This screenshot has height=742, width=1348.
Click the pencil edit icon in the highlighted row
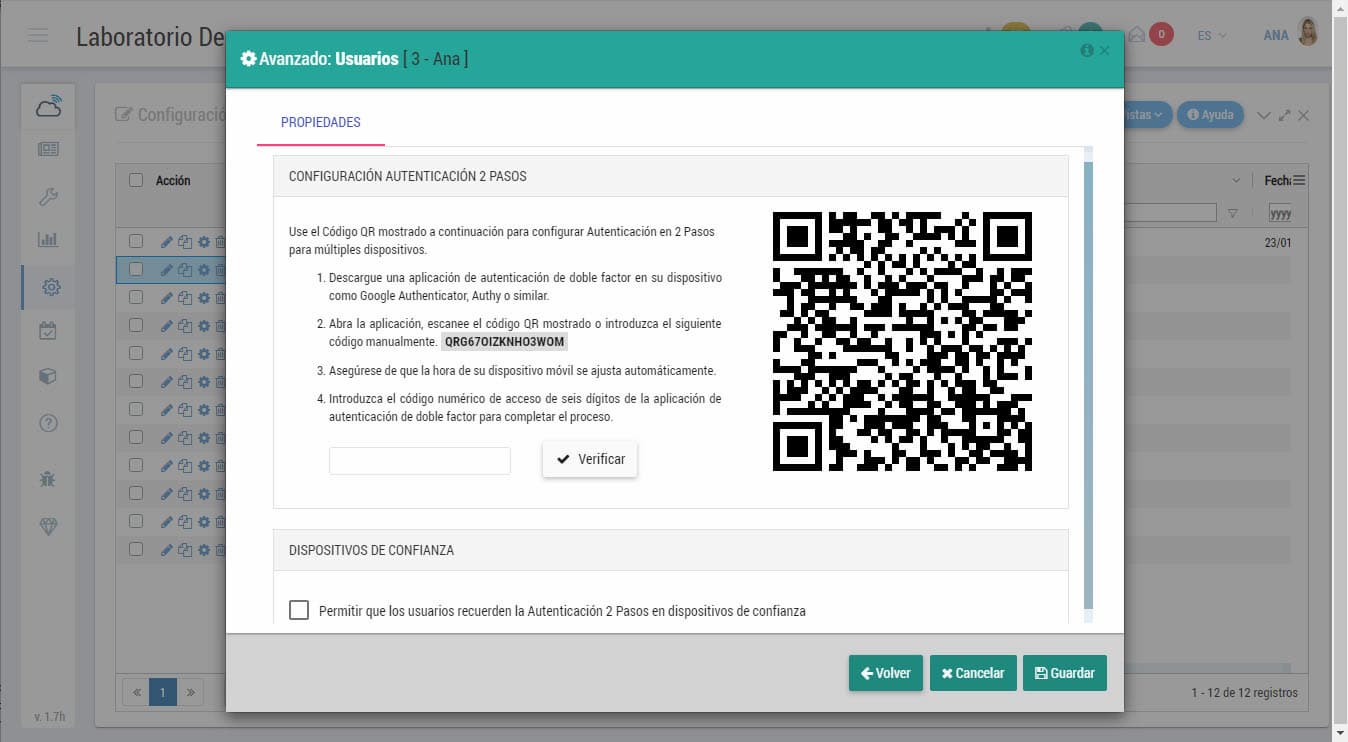166,270
